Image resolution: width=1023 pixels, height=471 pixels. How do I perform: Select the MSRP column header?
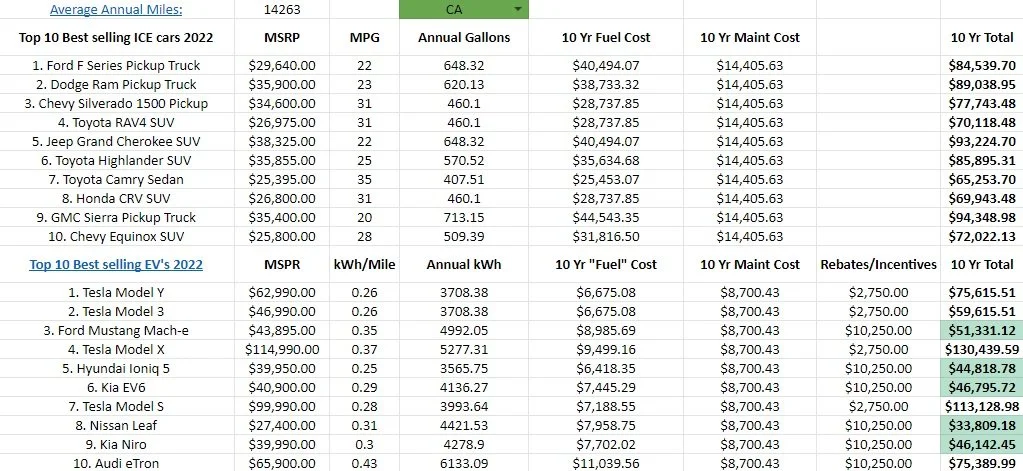point(282,38)
